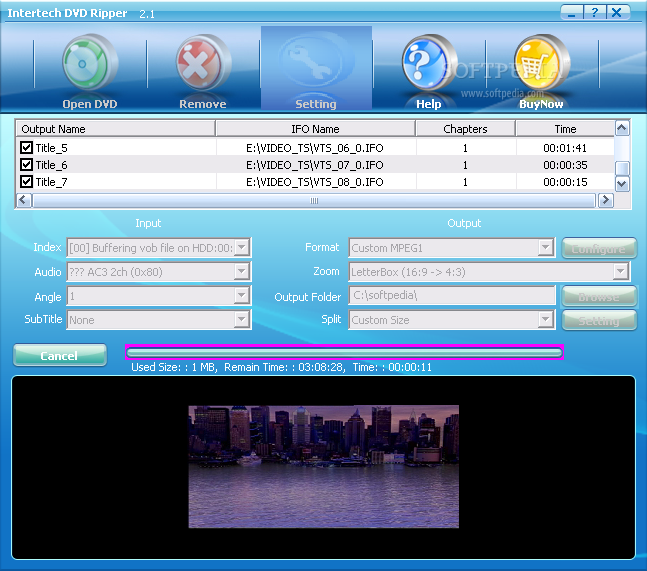Open the Split Custom Size dropdown
647x571 pixels.
[545, 319]
